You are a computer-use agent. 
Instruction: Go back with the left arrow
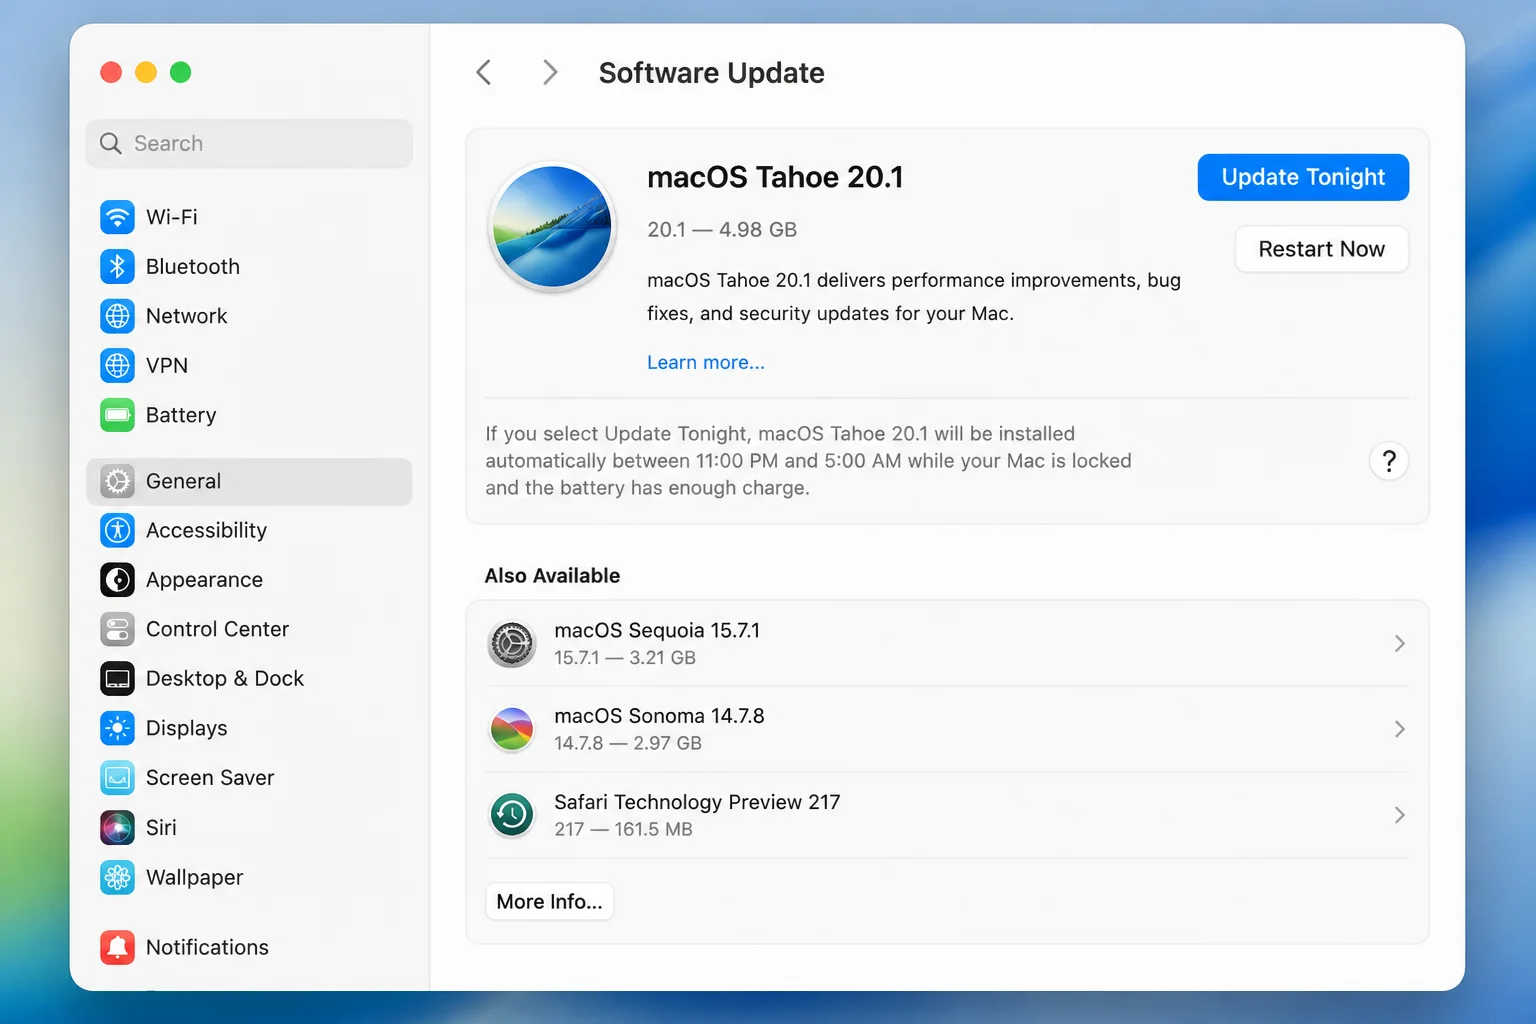tap(484, 72)
